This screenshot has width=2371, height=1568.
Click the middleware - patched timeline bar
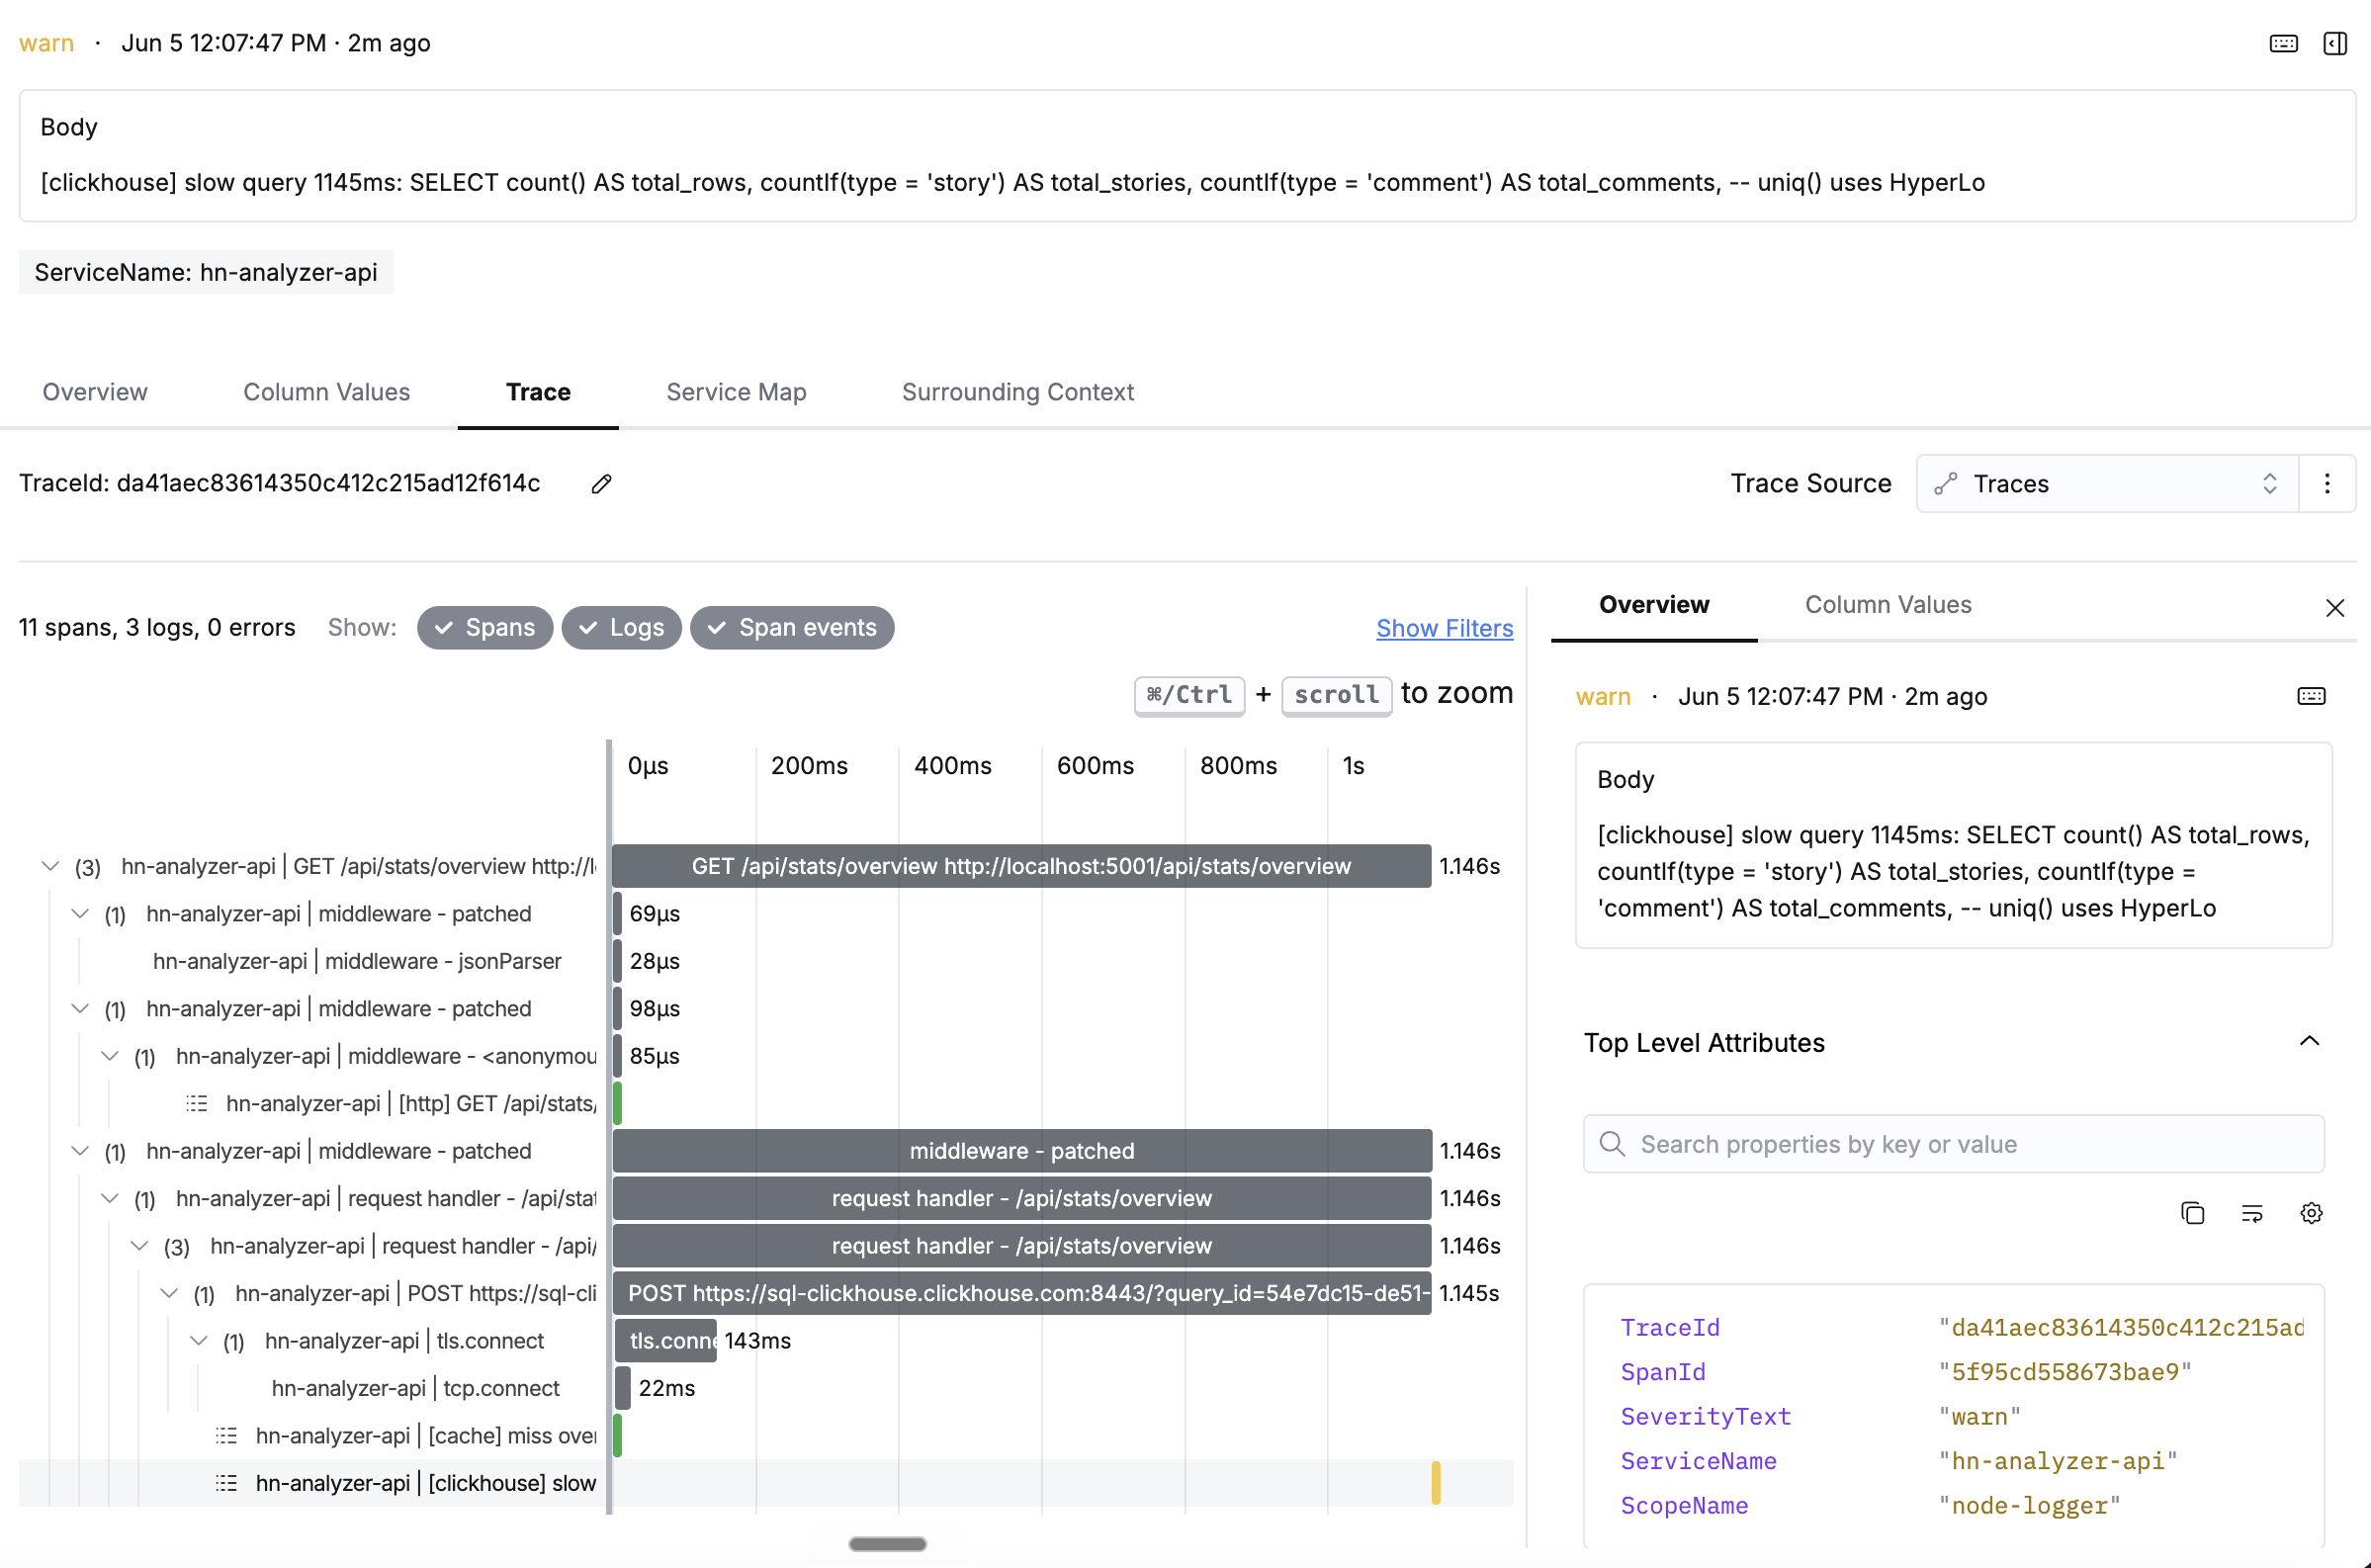(x=1021, y=1151)
